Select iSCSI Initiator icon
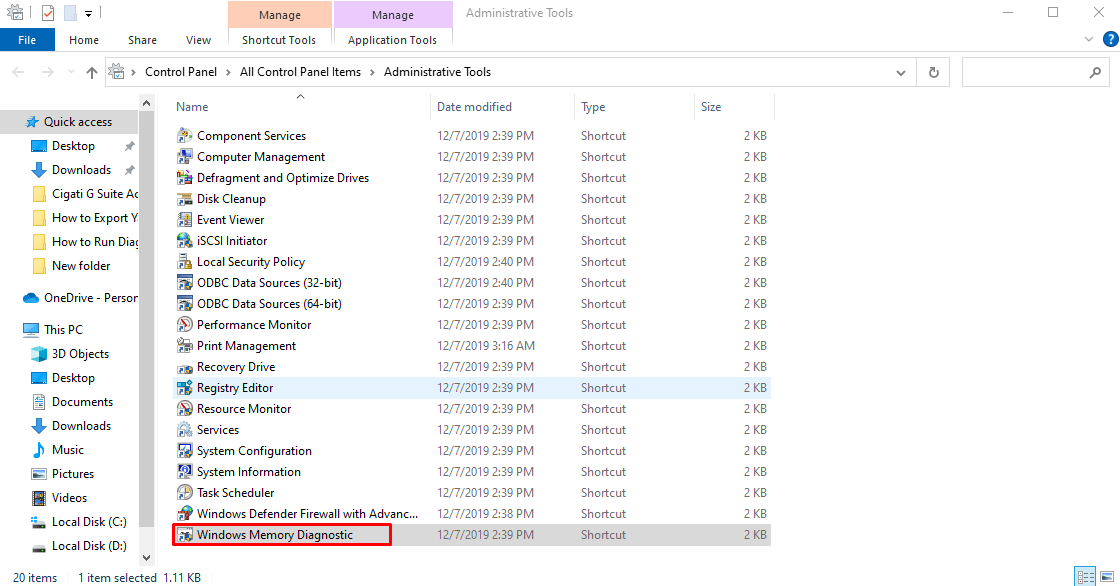This screenshot has height=586, width=1120. pos(184,241)
